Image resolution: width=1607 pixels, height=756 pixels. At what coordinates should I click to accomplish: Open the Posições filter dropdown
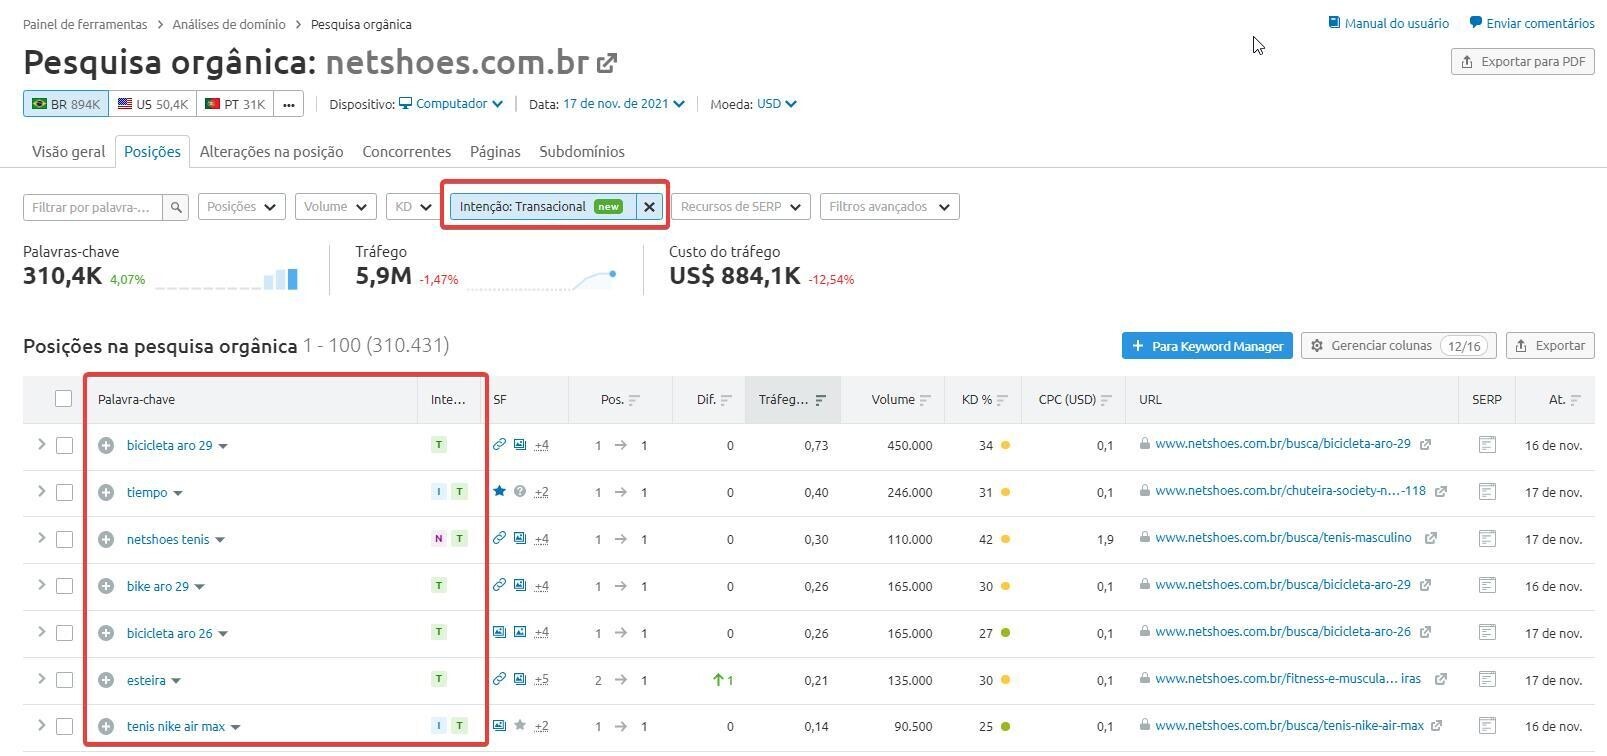[x=241, y=207]
